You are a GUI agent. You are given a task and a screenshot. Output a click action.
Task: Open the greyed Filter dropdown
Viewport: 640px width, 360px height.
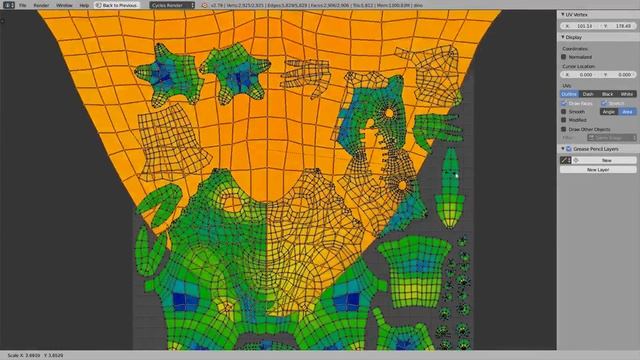pyautogui.click(x=611, y=138)
